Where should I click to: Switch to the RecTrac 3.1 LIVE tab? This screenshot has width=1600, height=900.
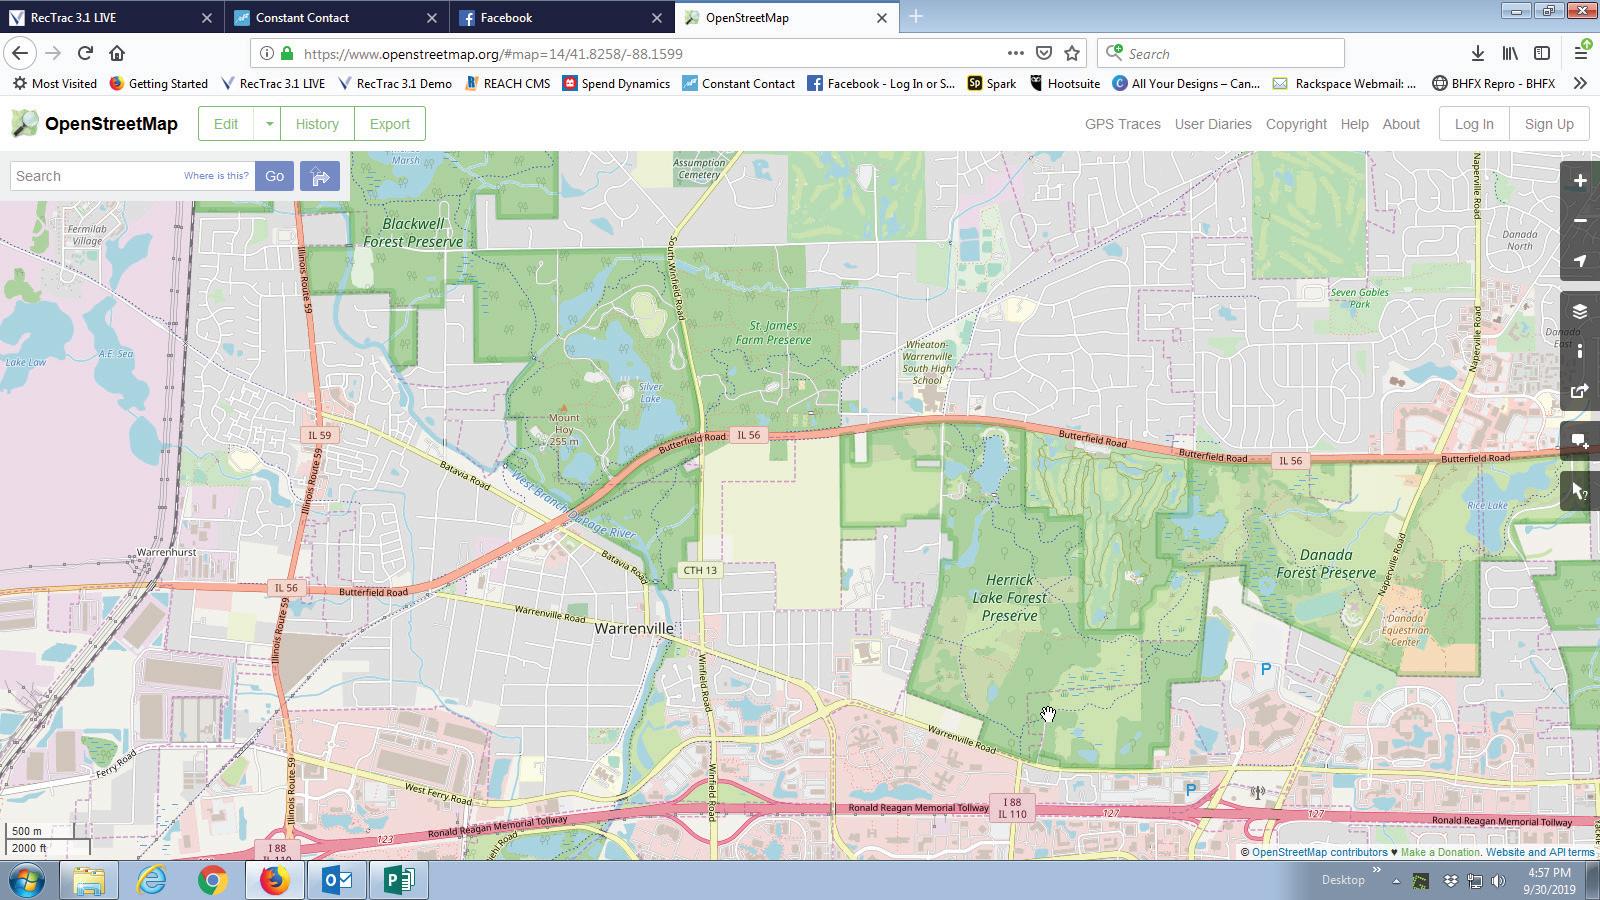click(111, 17)
